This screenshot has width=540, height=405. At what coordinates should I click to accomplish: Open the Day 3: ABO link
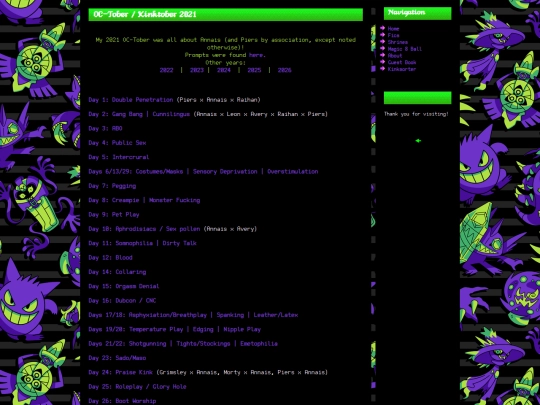[x=105, y=128]
